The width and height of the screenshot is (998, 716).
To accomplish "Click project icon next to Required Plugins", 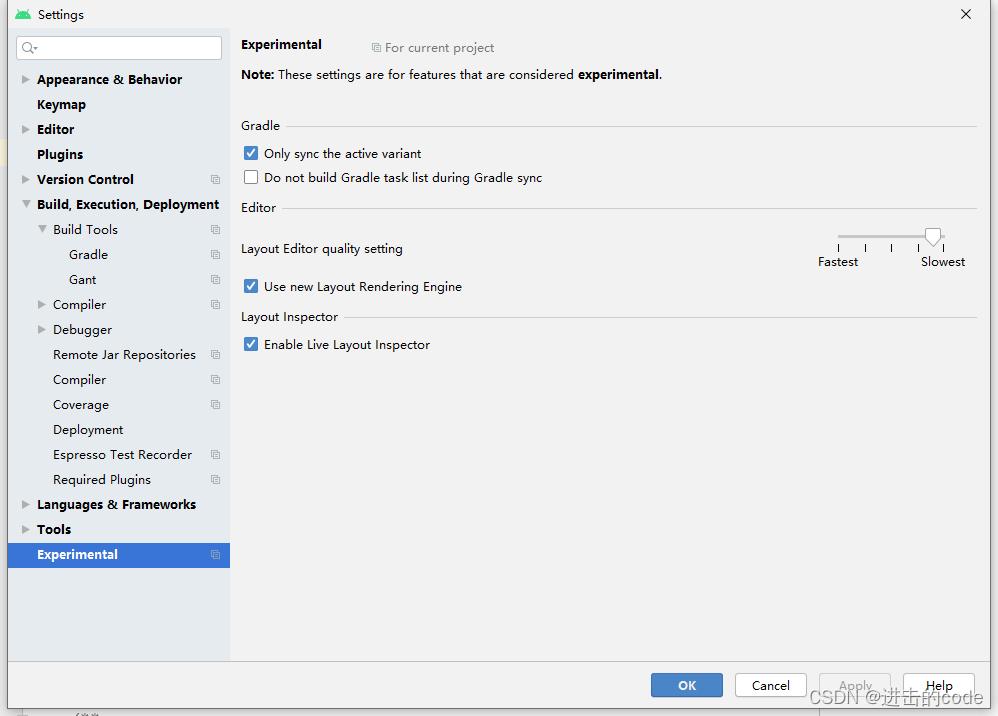I will pos(216,480).
